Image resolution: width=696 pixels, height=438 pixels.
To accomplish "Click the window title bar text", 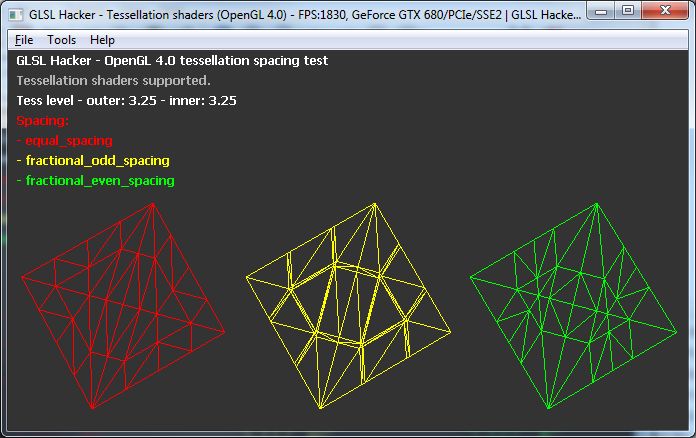I will point(305,15).
